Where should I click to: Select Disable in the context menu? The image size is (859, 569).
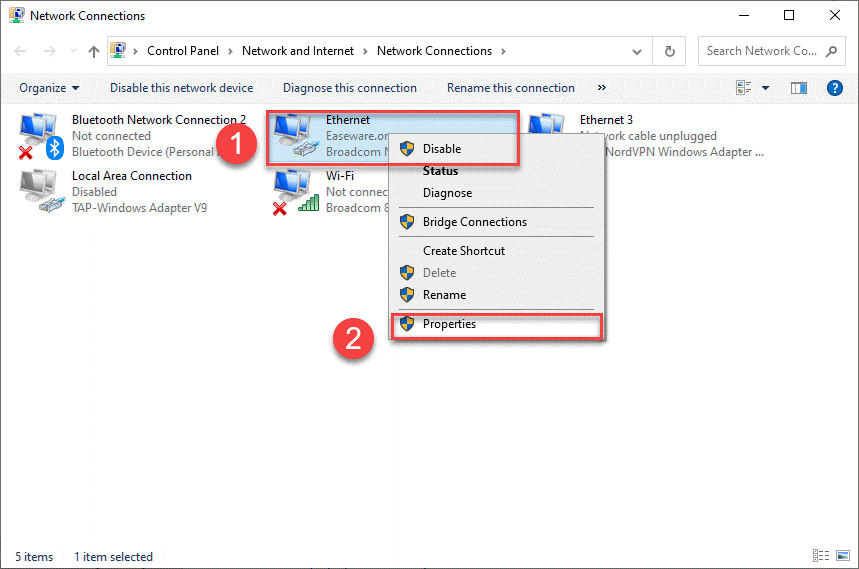(441, 149)
